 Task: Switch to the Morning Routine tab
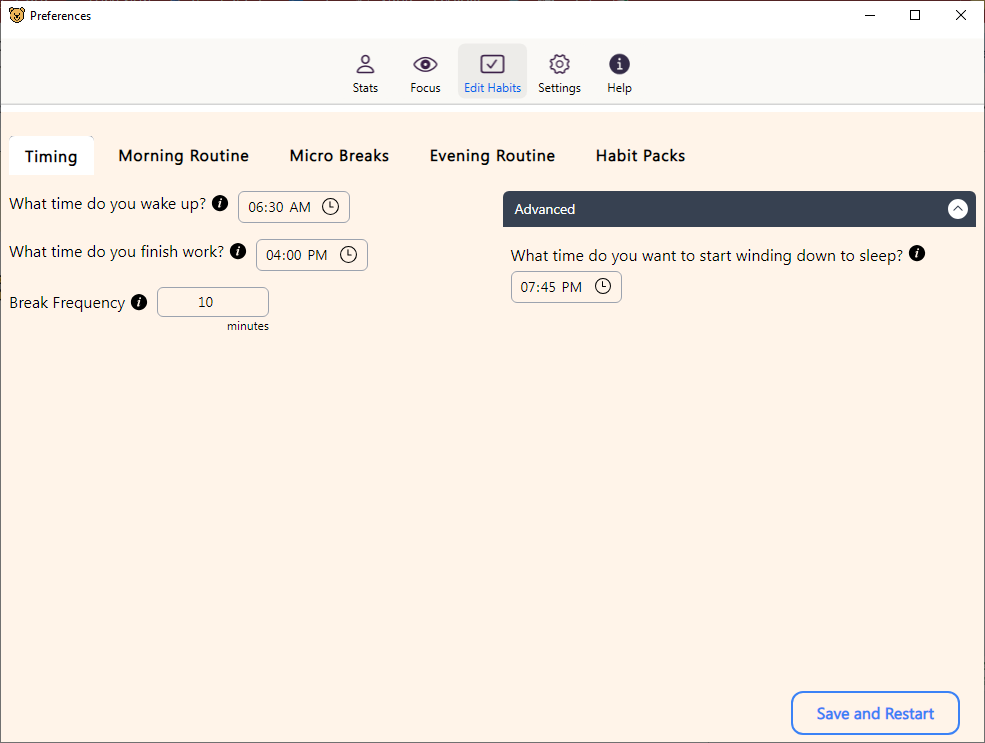[183, 156]
